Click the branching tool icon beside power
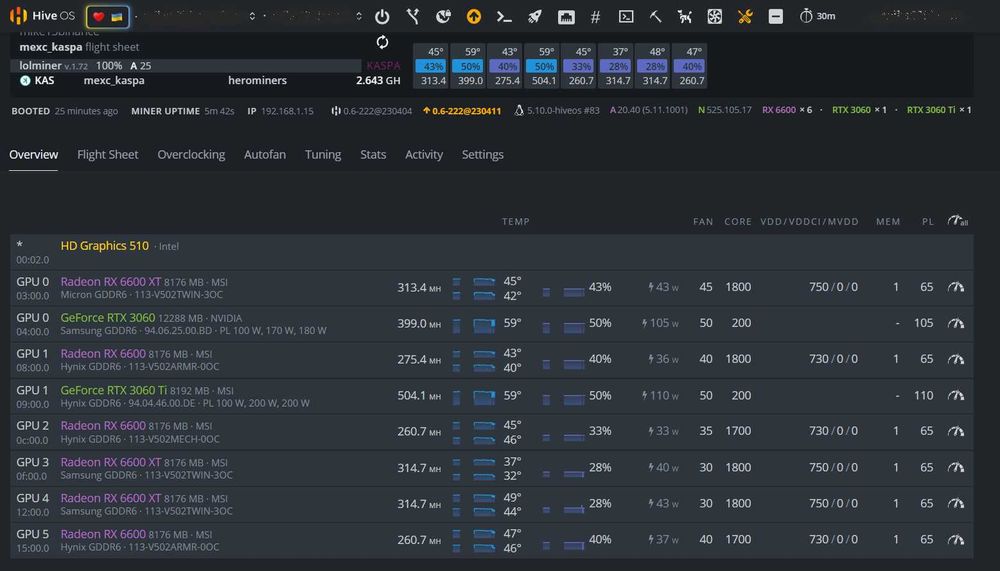Image resolution: width=1000 pixels, height=571 pixels. [413, 17]
